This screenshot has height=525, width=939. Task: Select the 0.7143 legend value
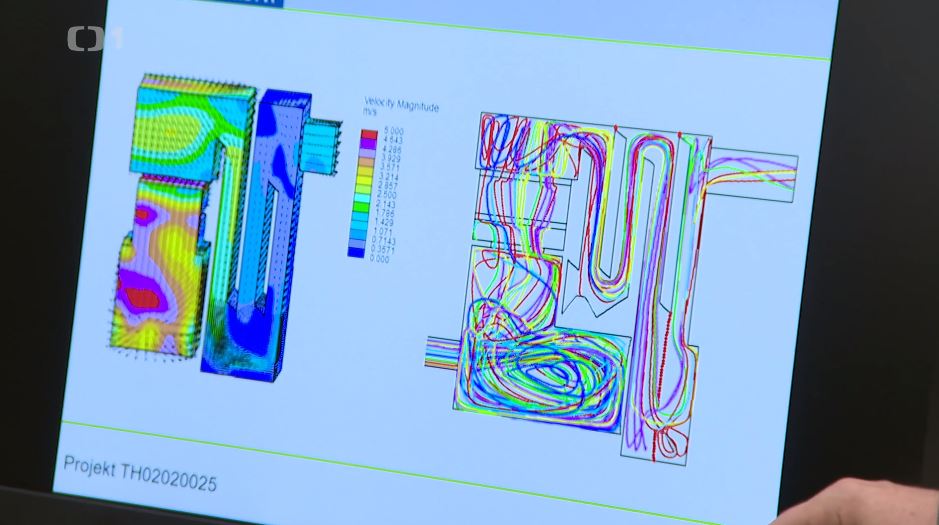[x=384, y=241]
